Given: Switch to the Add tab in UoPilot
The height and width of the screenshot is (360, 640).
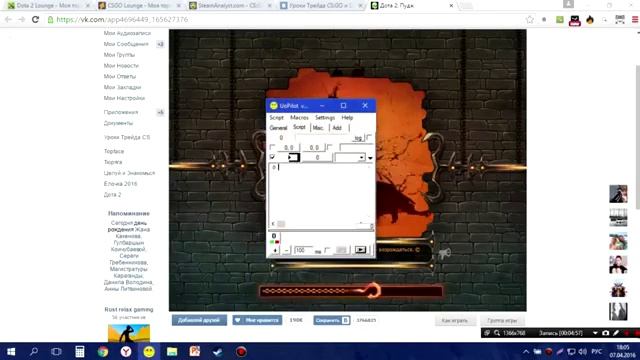Looking at the screenshot, I should tap(337, 128).
